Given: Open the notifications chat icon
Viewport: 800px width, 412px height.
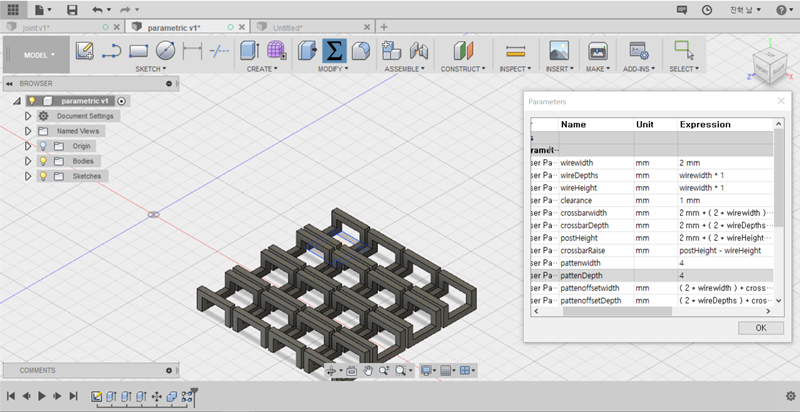Looking at the screenshot, I should point(682,10).
